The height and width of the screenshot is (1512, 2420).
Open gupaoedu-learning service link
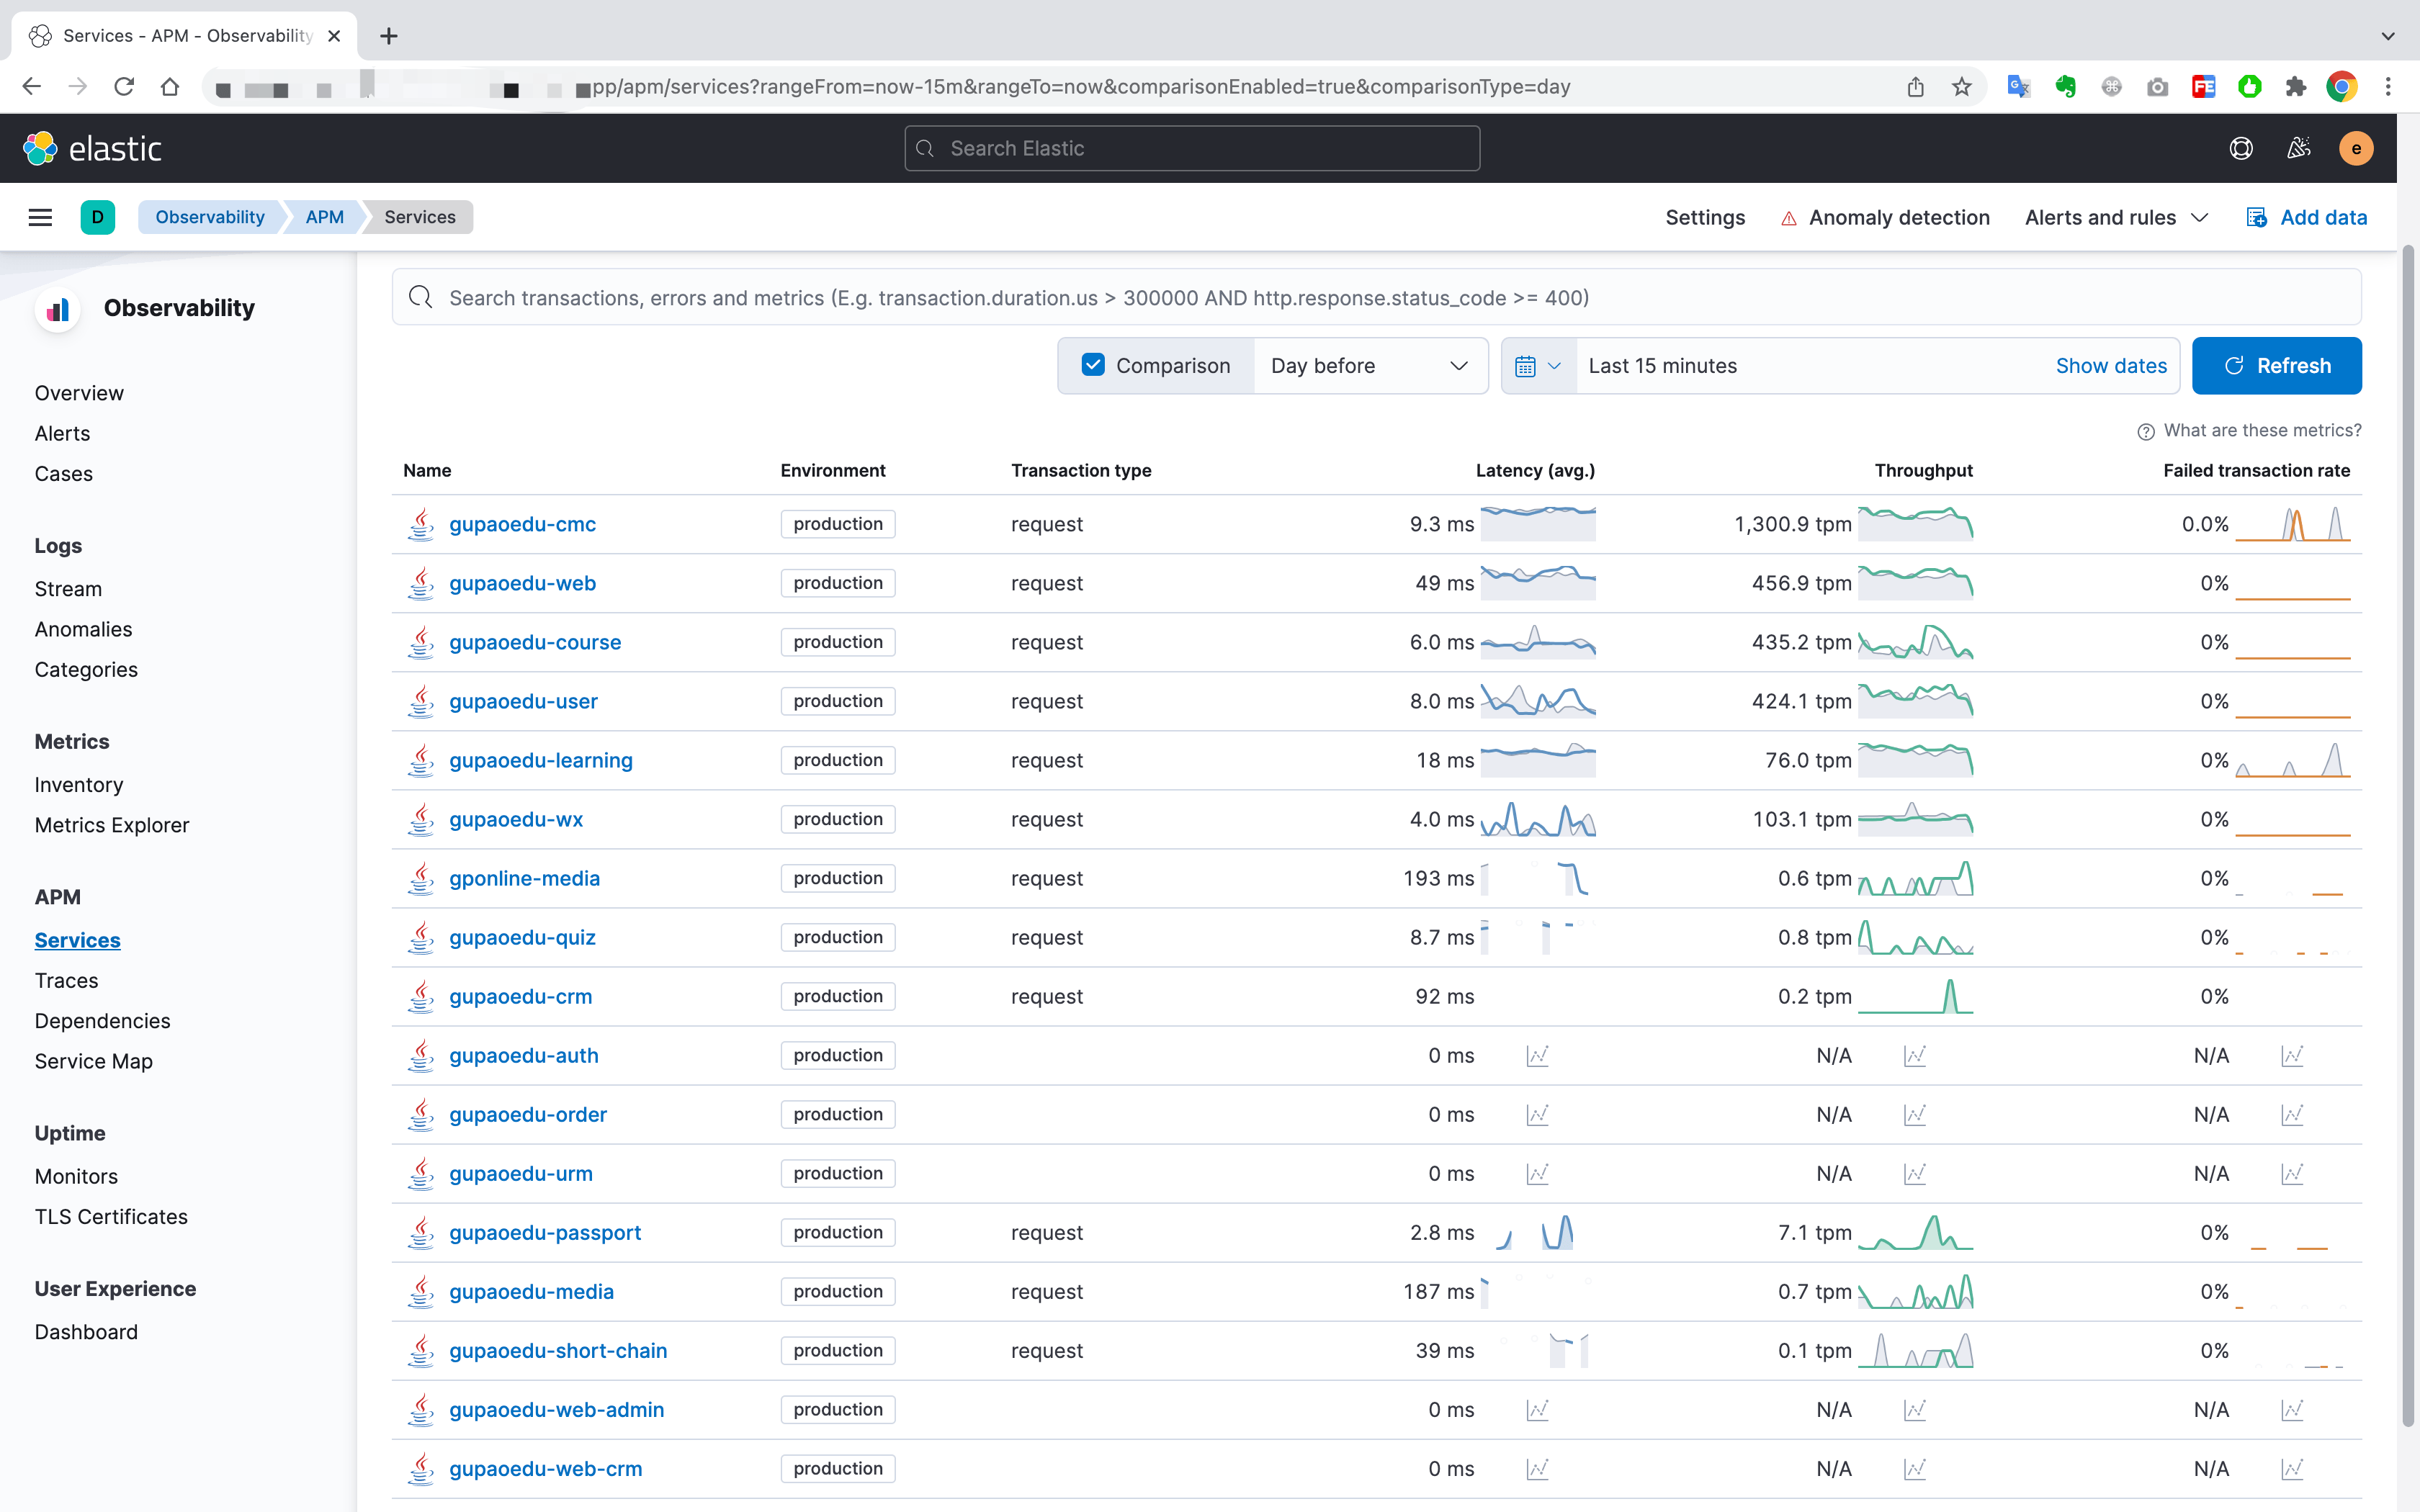coord(541,760)
